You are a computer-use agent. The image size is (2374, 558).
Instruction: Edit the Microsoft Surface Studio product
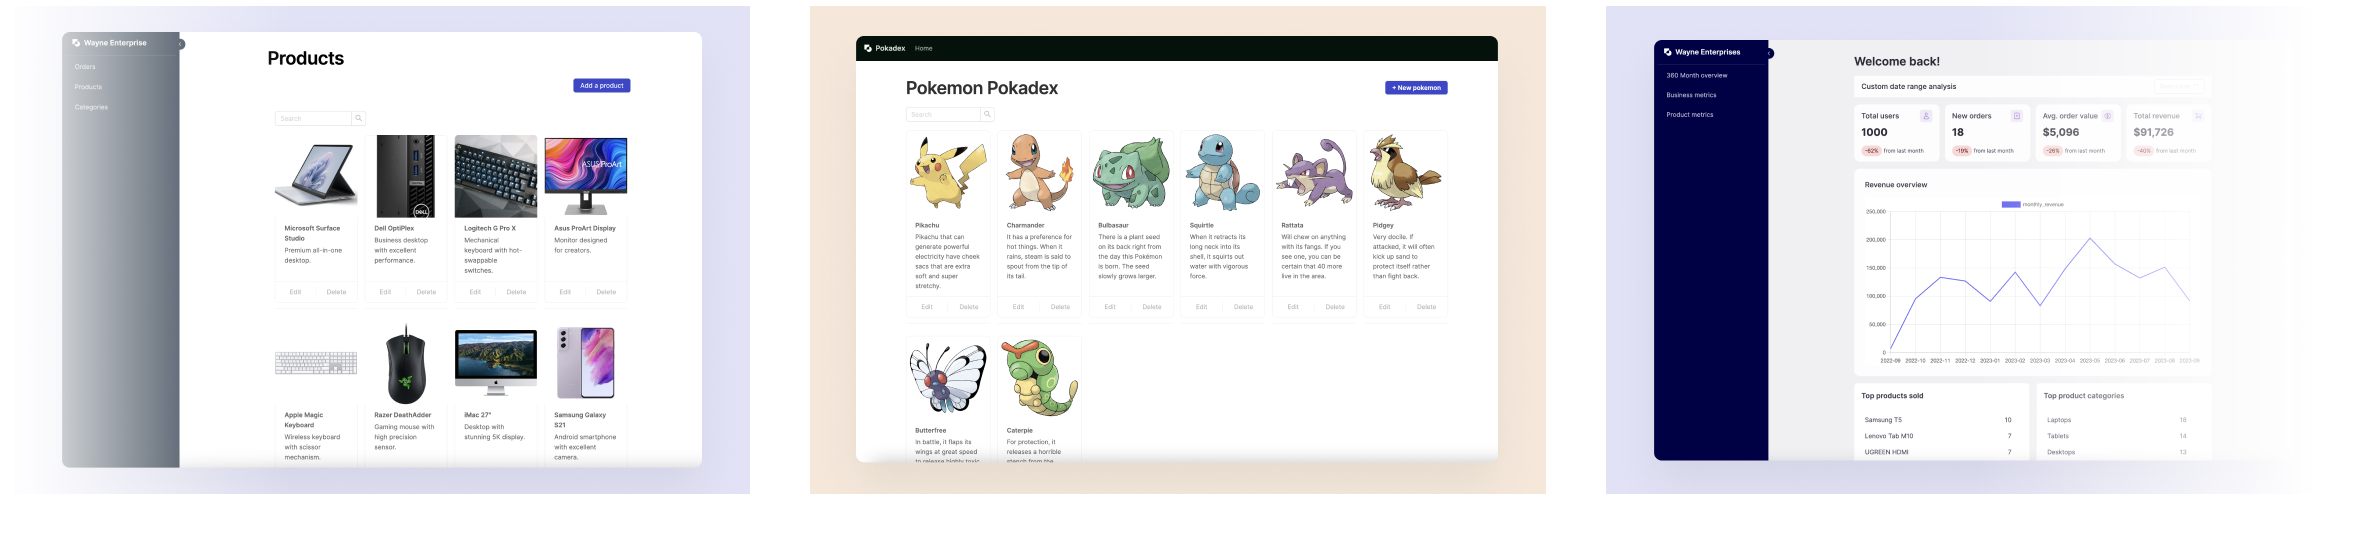click(x=295, y=292)
